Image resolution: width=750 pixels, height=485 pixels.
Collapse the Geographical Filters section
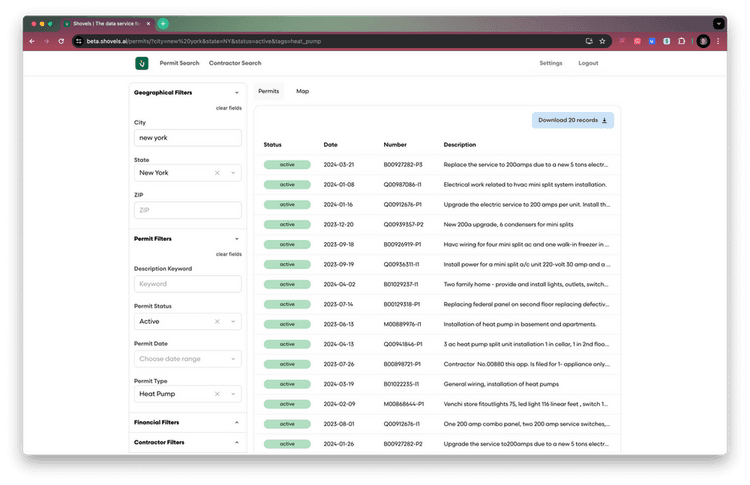(x=236, y=92)
